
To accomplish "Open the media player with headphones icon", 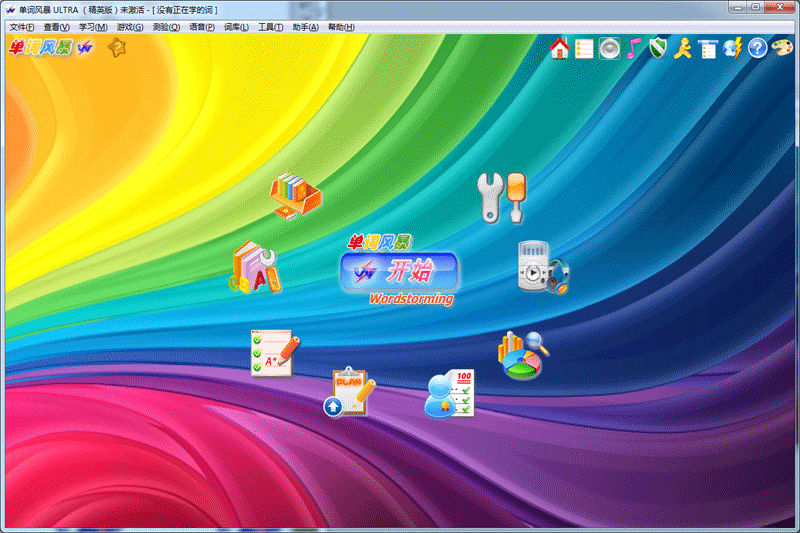I will pyautogui.click(x=543, y=267).
